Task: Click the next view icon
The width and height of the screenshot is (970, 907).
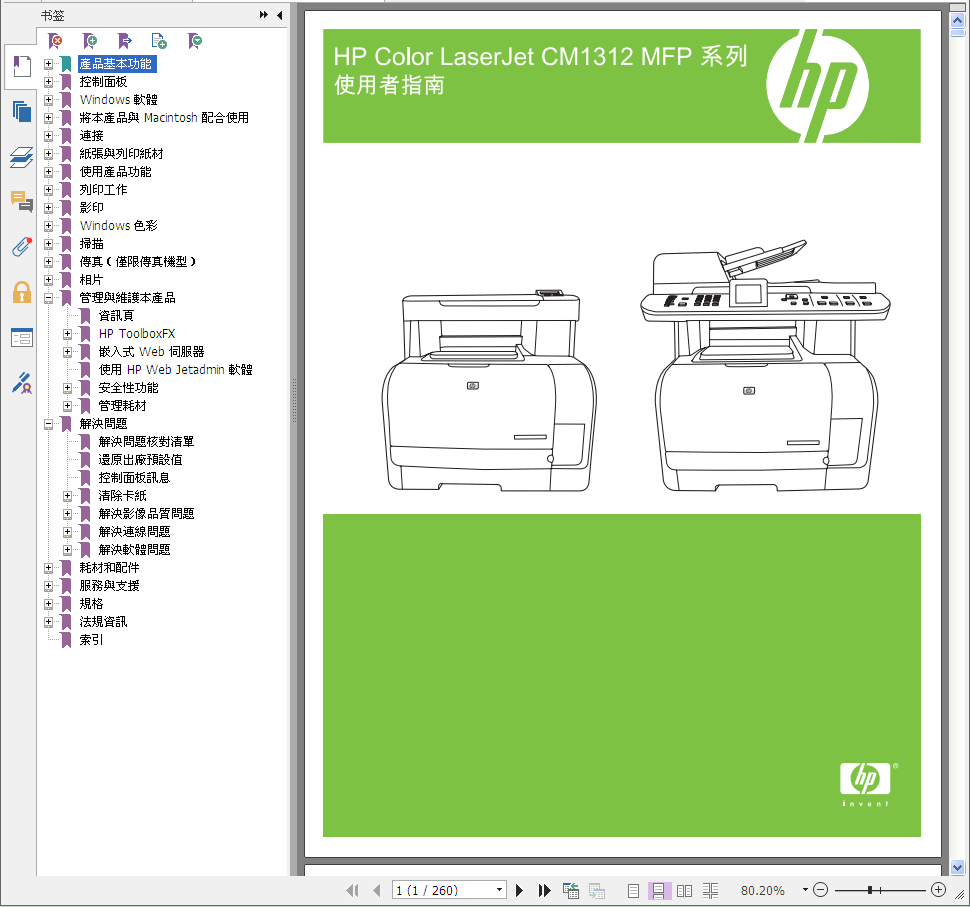Action: pos(596,890)
